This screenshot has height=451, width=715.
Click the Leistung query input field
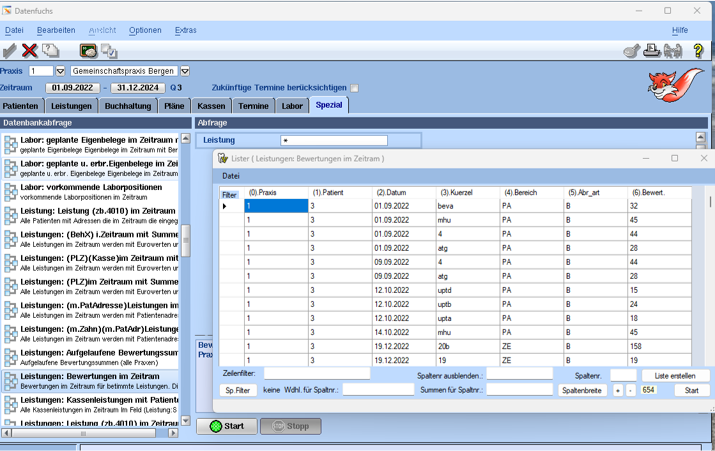(334, 140)
